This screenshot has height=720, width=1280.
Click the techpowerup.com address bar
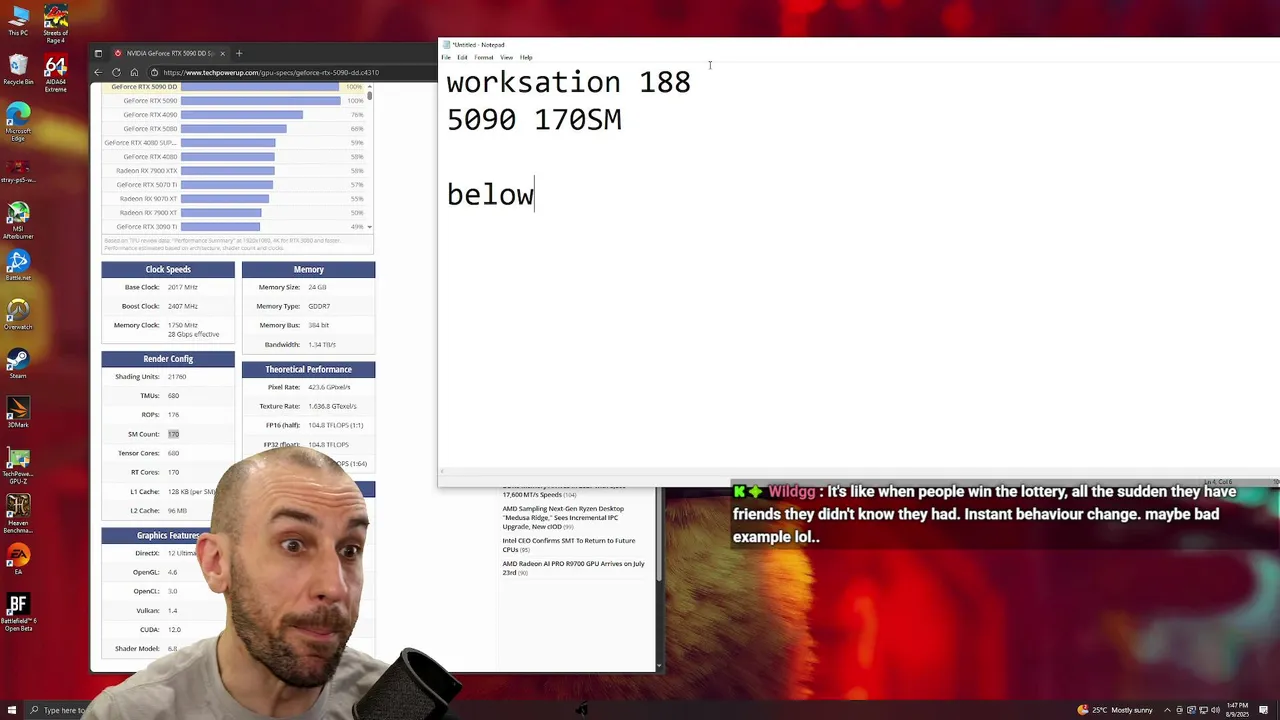[x=270, y=72]
